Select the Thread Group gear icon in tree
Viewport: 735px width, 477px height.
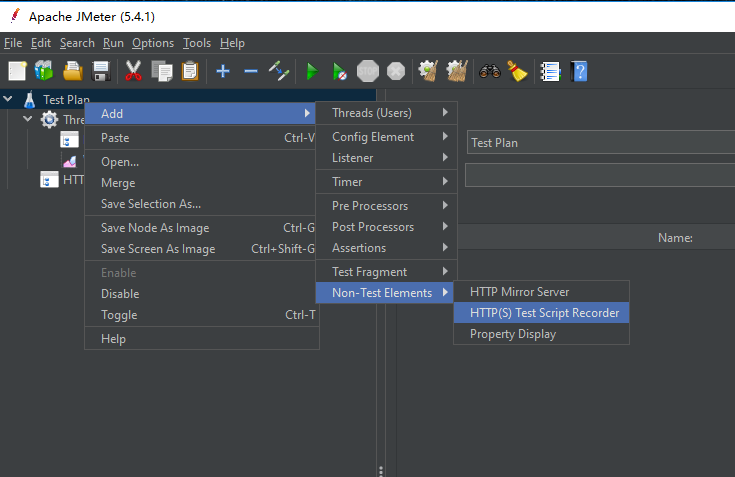(49, 119)
